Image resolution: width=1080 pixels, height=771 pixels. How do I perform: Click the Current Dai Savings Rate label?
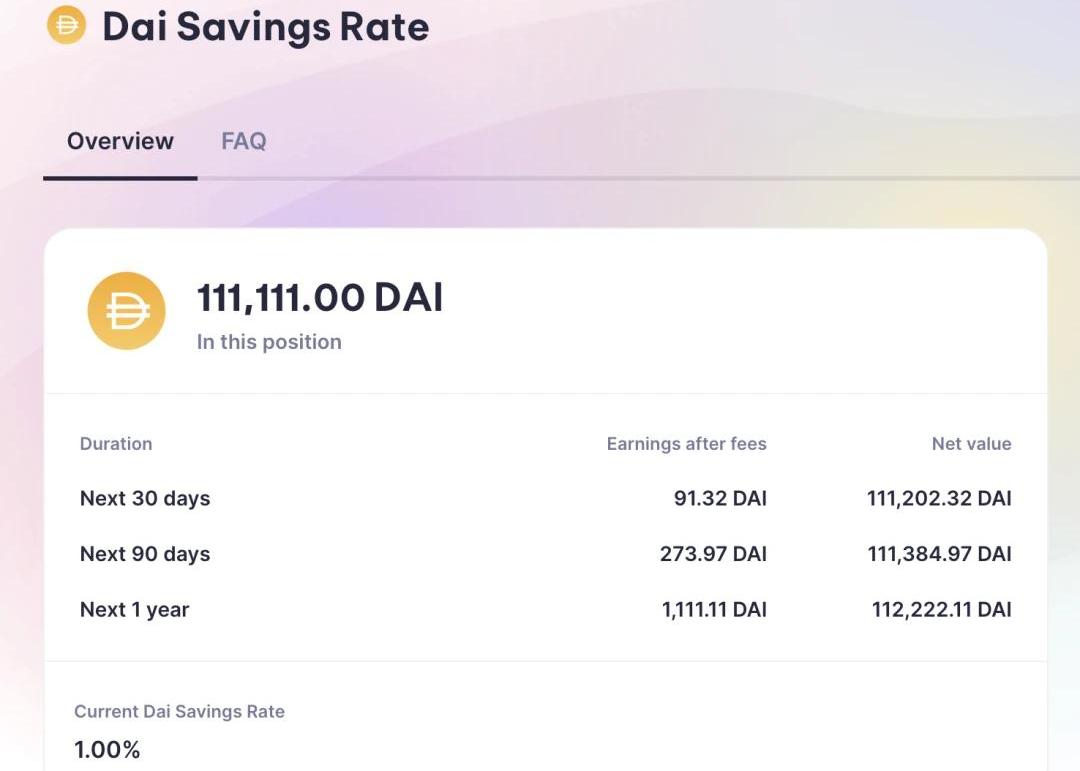point(179,712)
